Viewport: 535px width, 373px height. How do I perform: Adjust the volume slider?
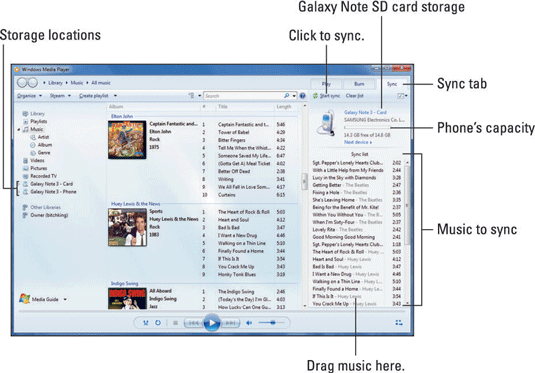click(x=271, y=322)
